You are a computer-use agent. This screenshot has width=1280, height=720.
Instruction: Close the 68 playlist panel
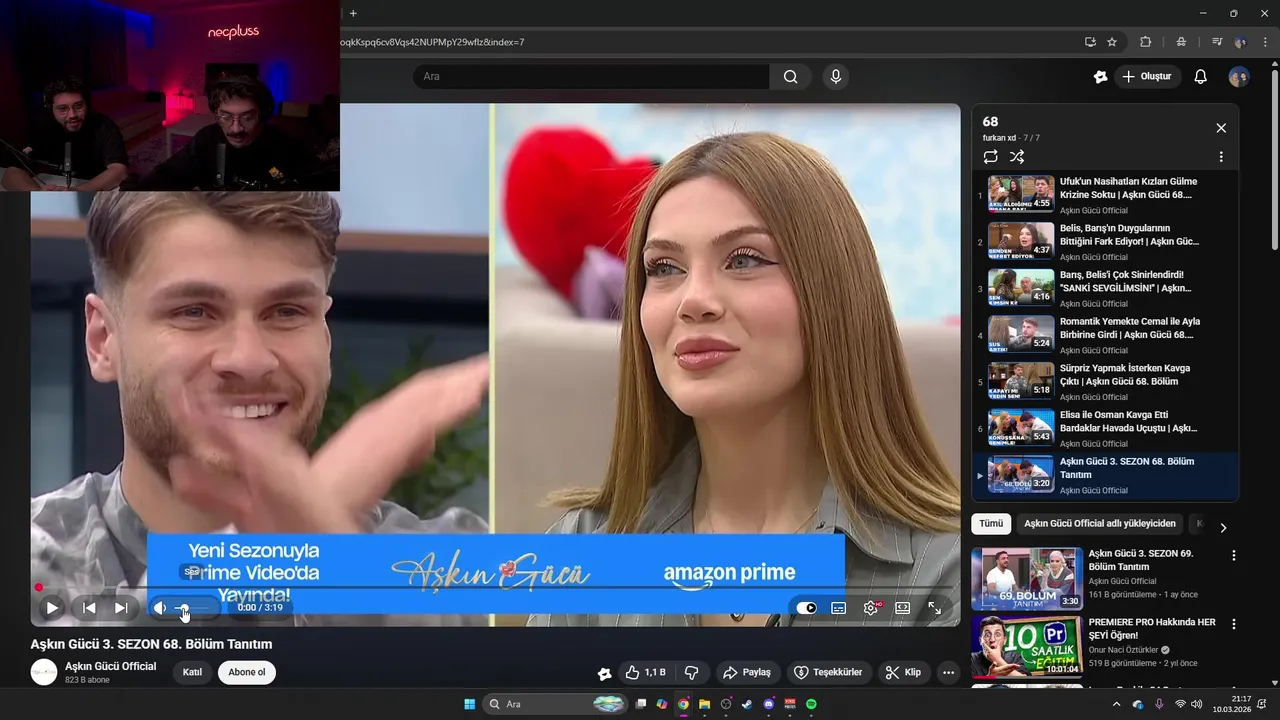click(x=1221, y=128)
